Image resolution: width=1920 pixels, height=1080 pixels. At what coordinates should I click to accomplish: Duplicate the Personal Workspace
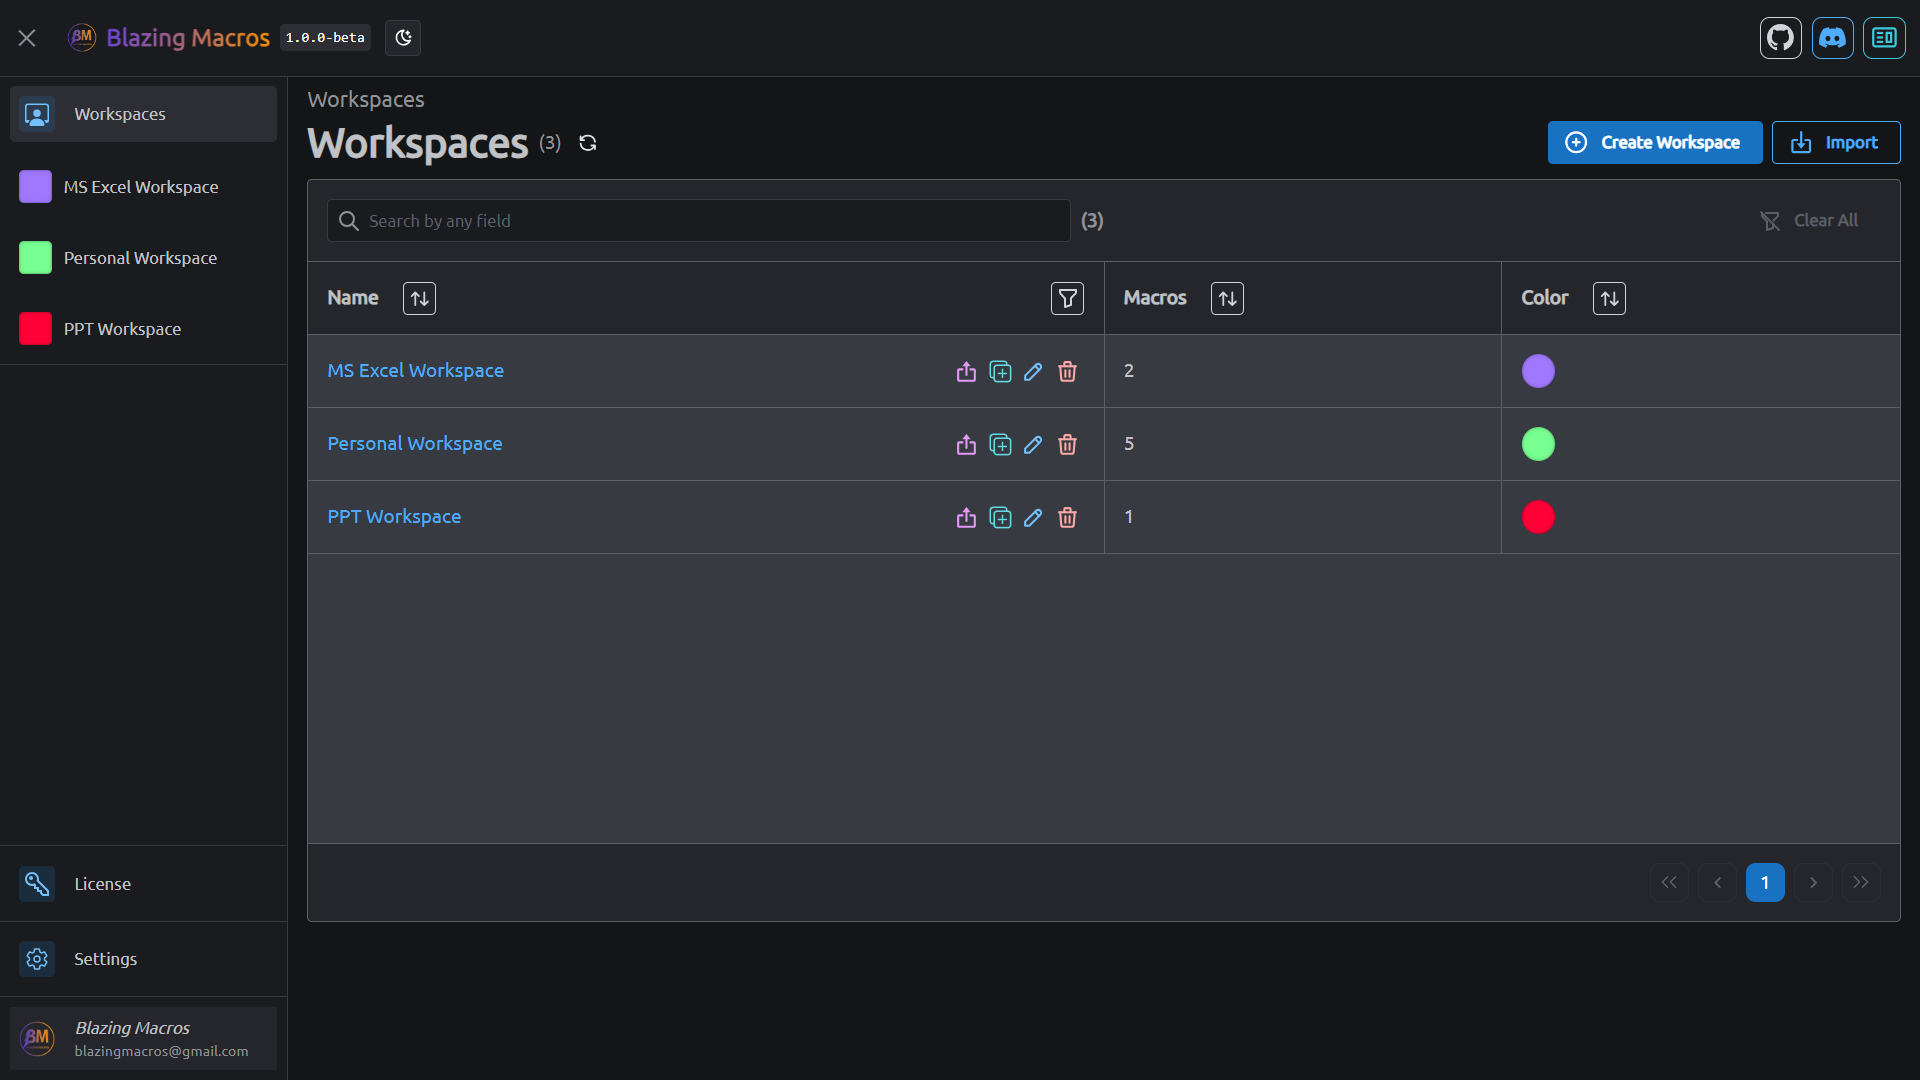pyautogui.click(x=1000, y=444)
